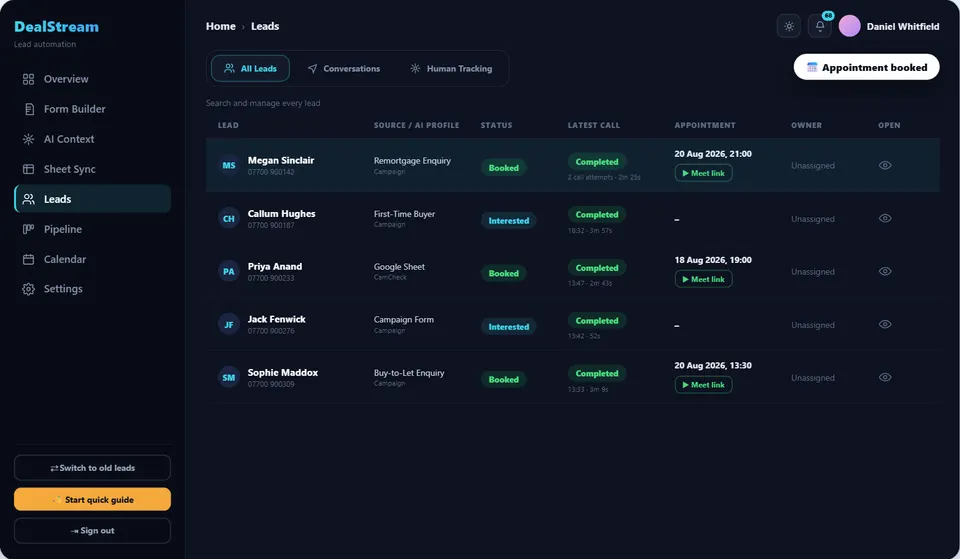Viewport: 960px width, 559px height.
Task: Toggle the light/dark theme sun icon
Action: point(789,26)
